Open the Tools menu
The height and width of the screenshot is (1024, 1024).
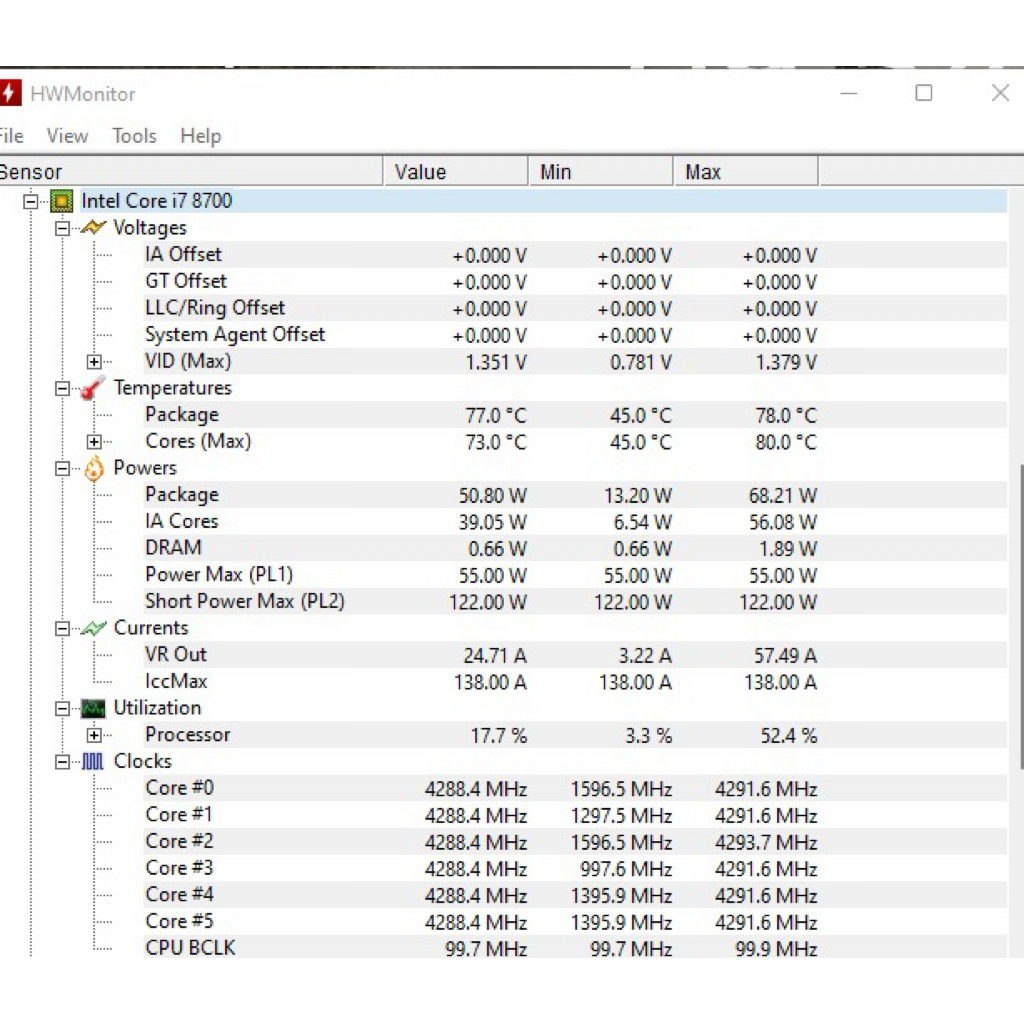click(134, 136)
